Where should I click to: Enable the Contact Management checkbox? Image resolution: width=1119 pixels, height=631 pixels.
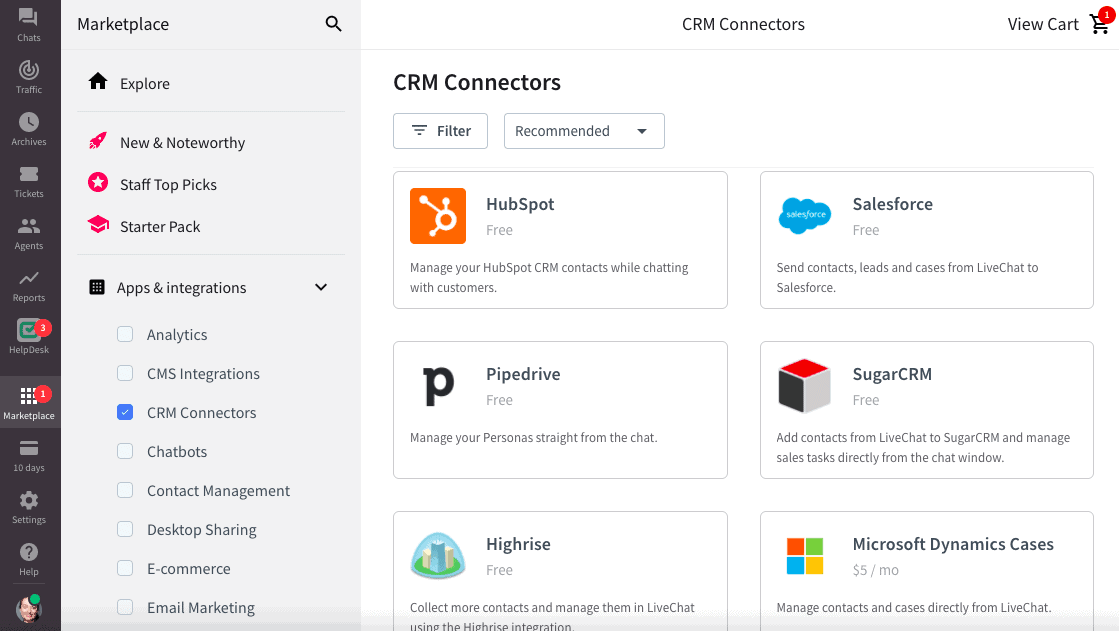click(x=125, y=490)
